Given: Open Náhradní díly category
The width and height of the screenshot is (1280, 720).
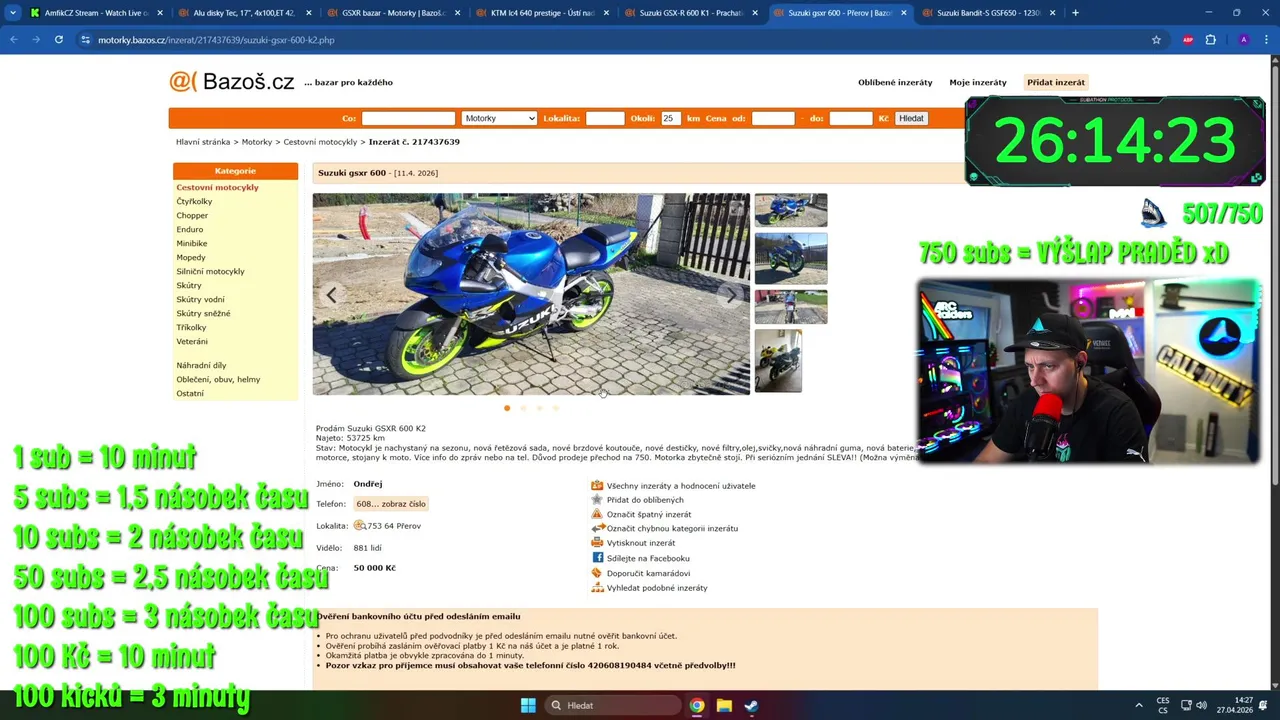Looking at the screenshot, I should point(201,365).
